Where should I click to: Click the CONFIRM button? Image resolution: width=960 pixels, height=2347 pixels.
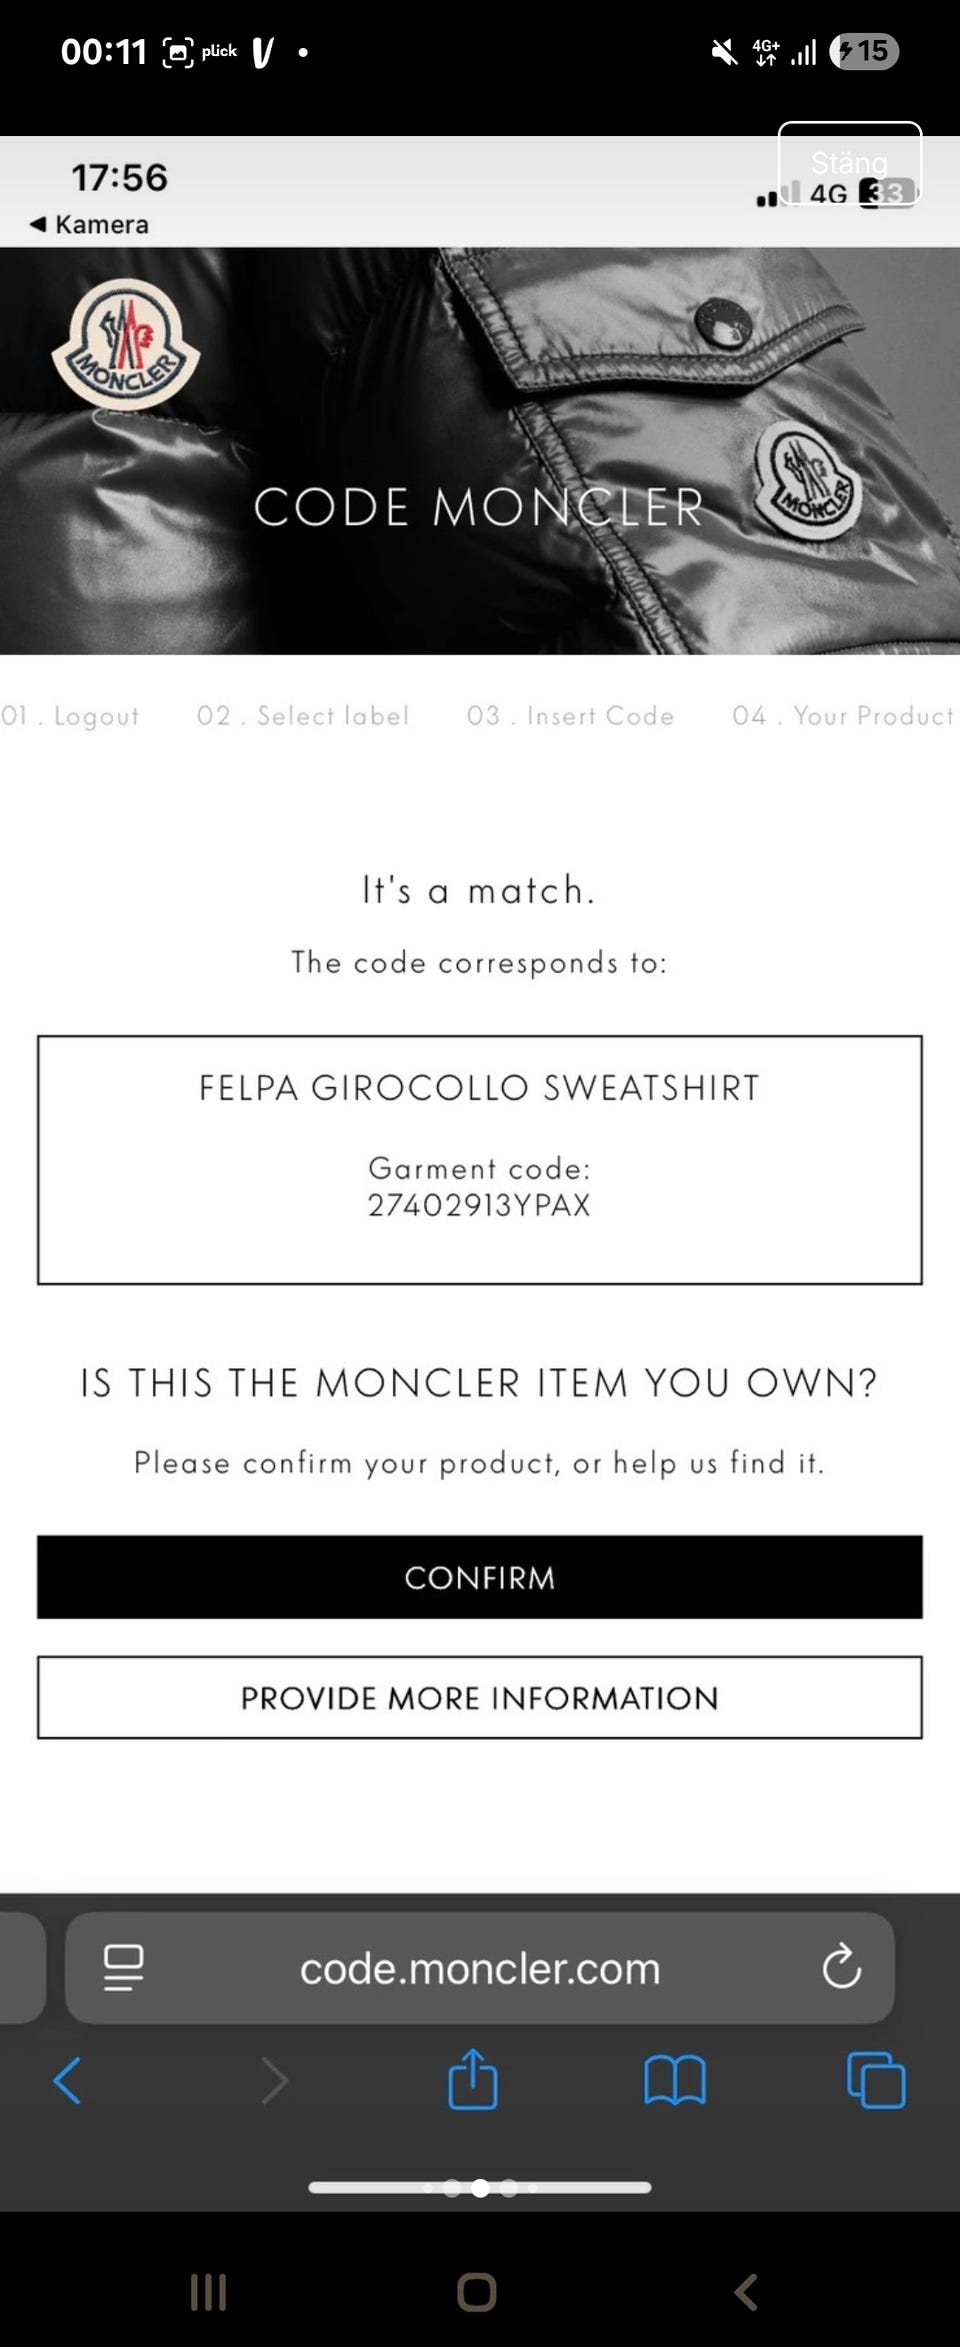480,1577
